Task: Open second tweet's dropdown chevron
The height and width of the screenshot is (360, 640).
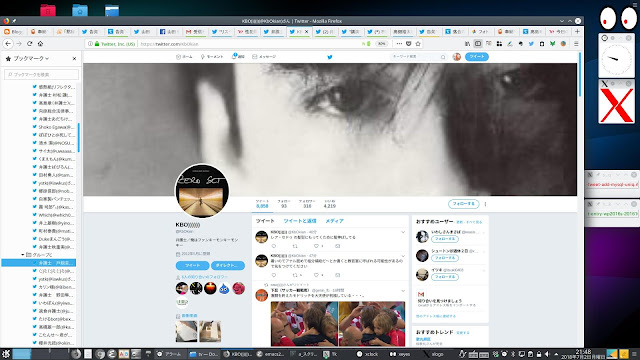Action: 403,256
